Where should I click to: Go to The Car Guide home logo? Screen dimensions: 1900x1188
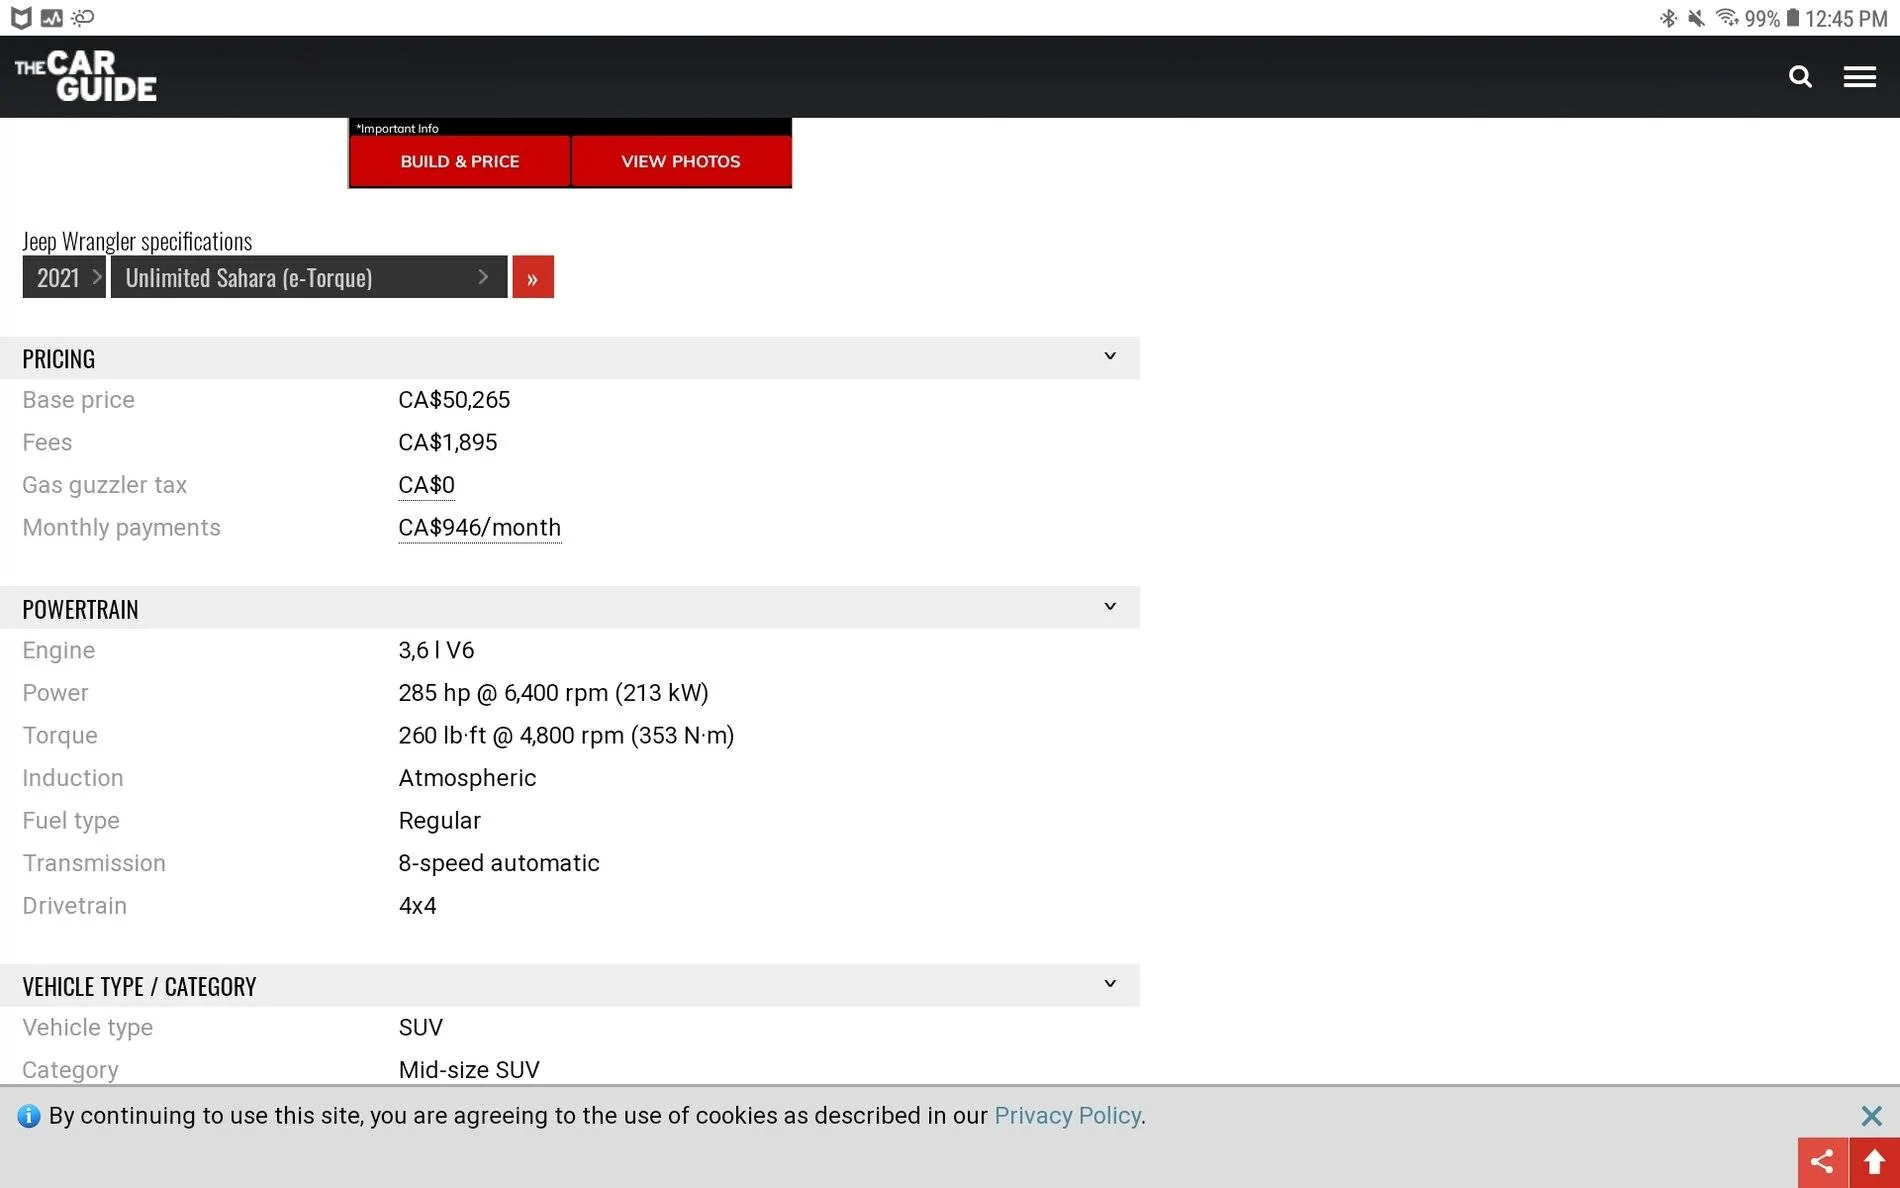point(86,76)
